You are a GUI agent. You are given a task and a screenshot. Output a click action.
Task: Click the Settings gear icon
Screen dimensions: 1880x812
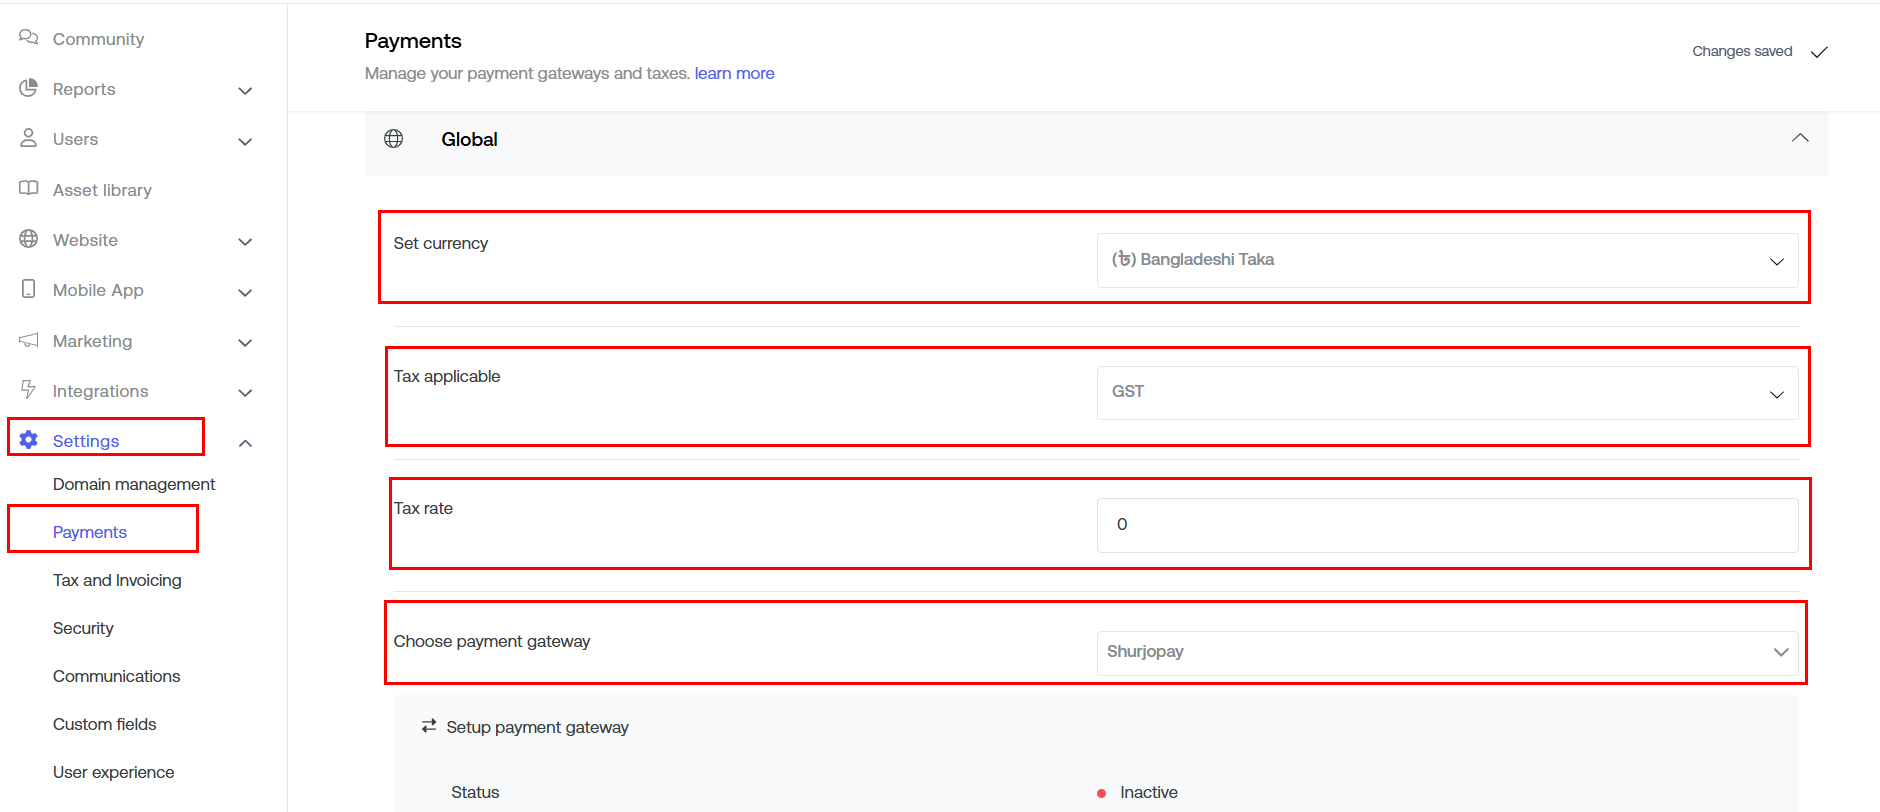[x=29, y=440]
